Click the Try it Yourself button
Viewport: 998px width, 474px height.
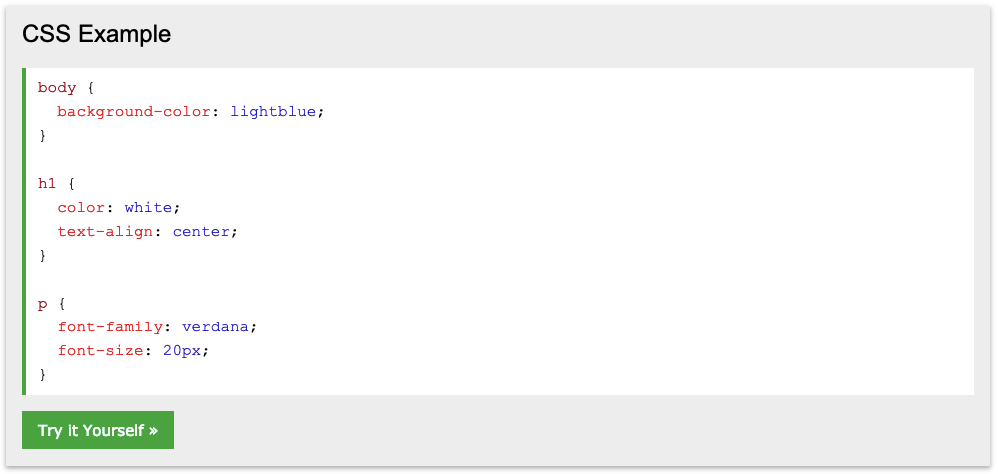pyautogui.click(x=97, y=430)
